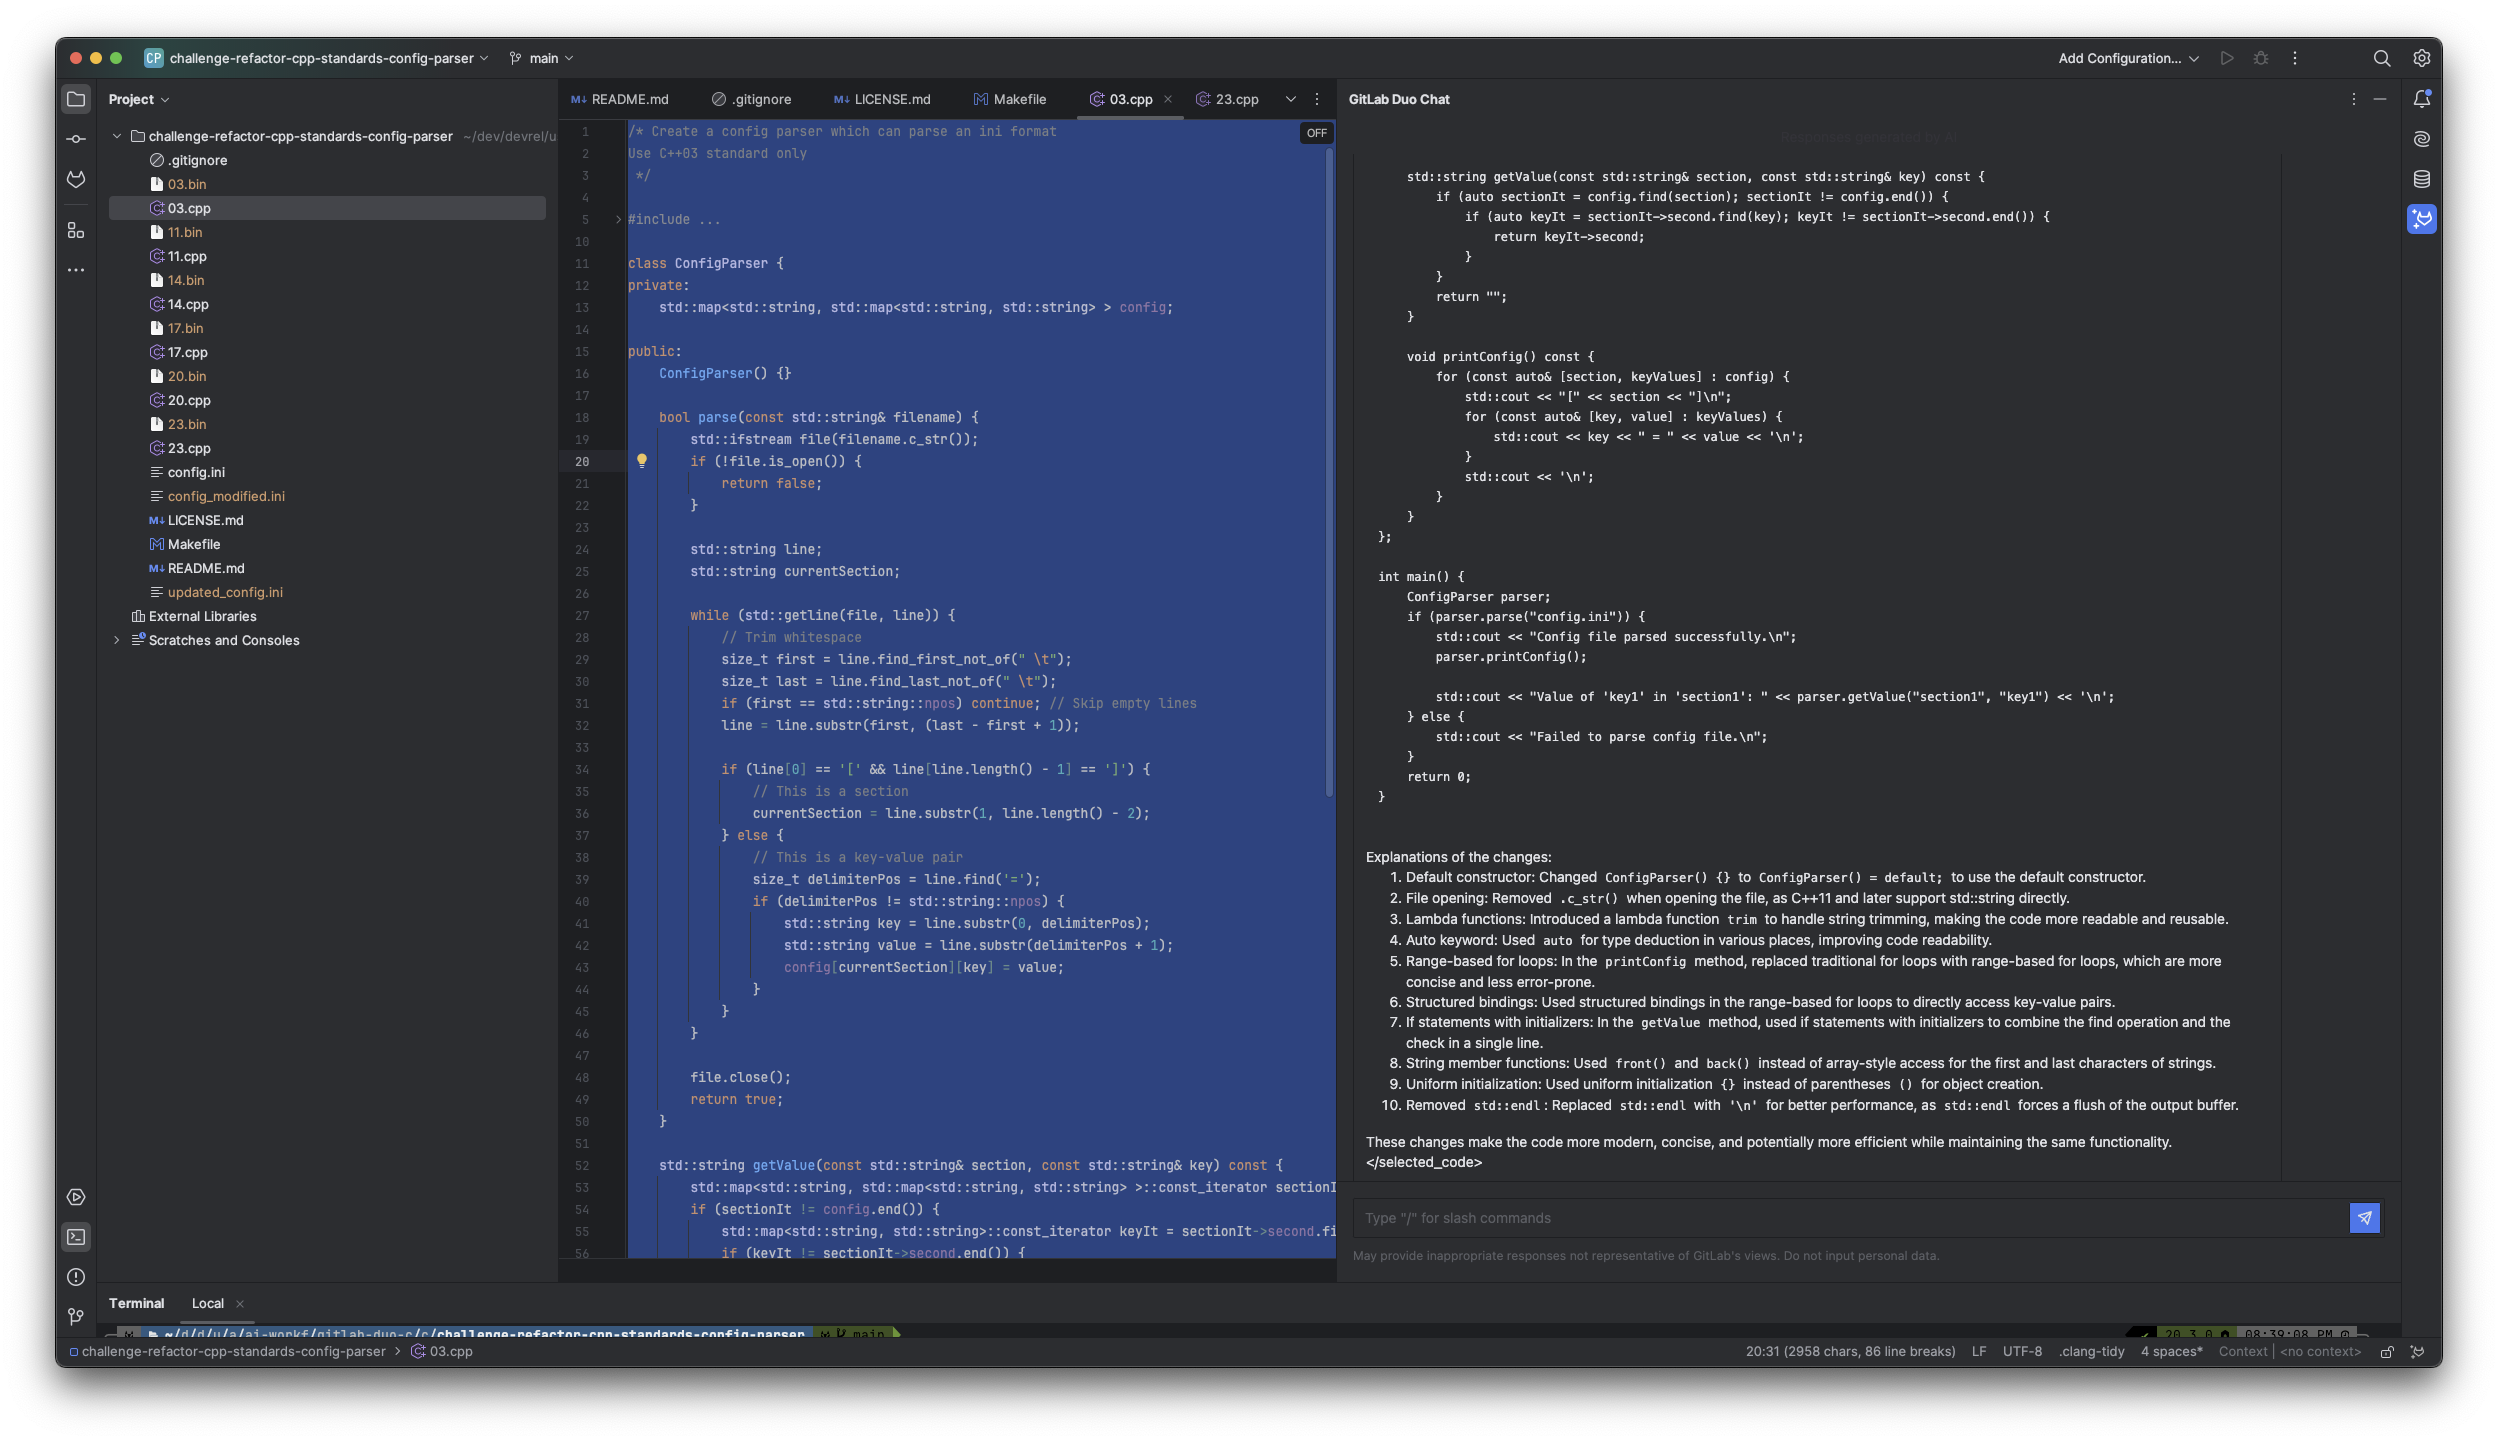The width and height of the screenshot is (2498, 1441).
Task: Toggle the GitLab Duo Chat sidebar icon
Action: [x=2421, y=219]
